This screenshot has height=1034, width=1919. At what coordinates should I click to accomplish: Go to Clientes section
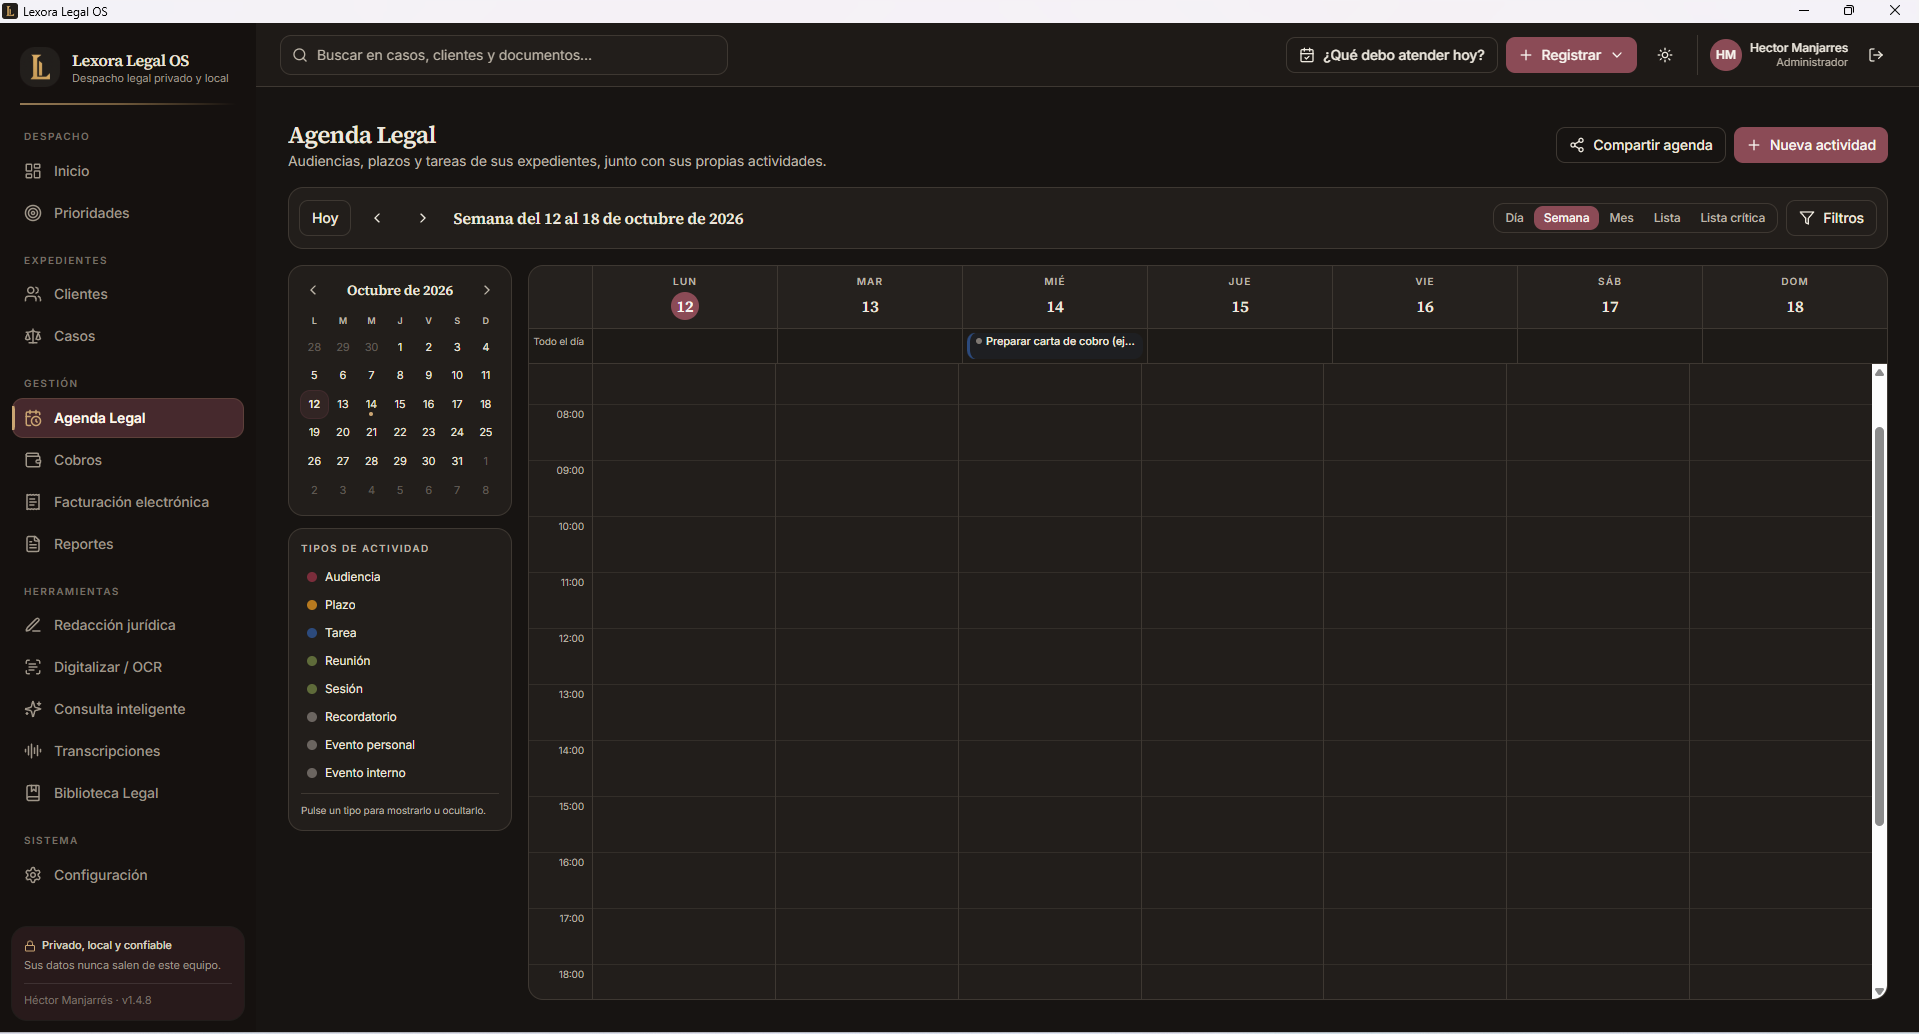tap(127, 294)
